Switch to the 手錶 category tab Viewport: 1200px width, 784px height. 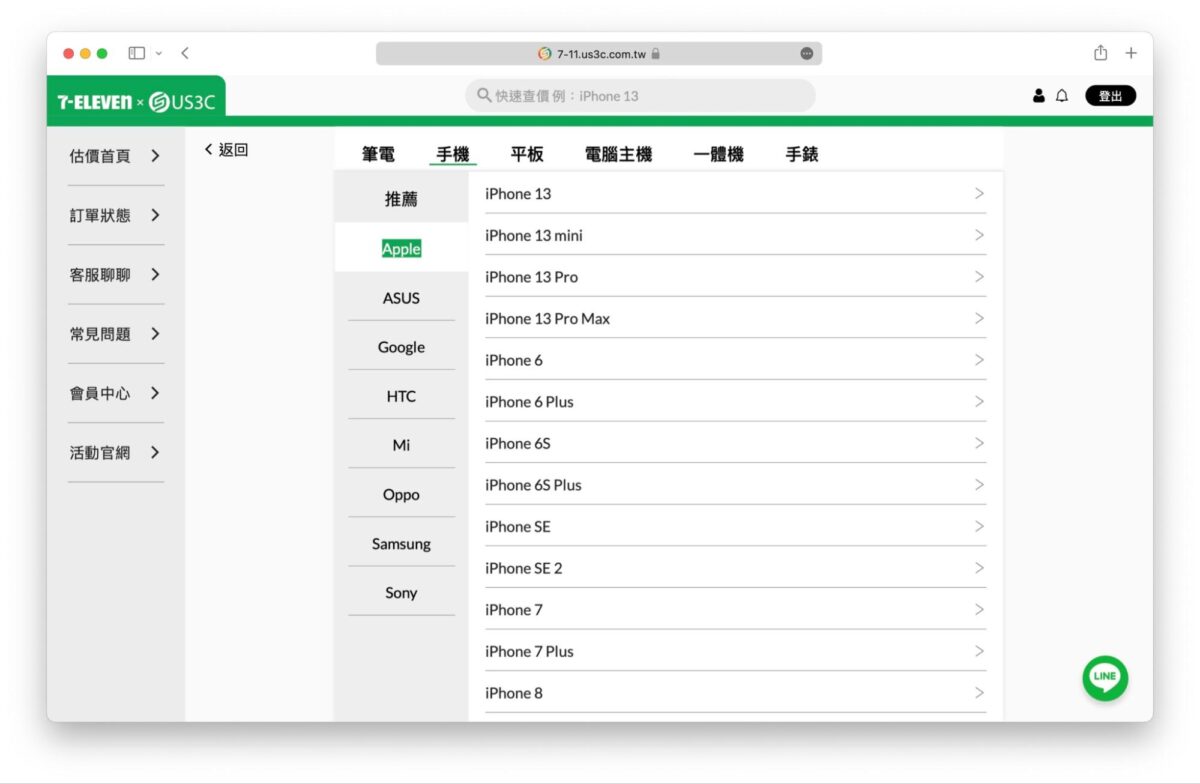[802, 154]
